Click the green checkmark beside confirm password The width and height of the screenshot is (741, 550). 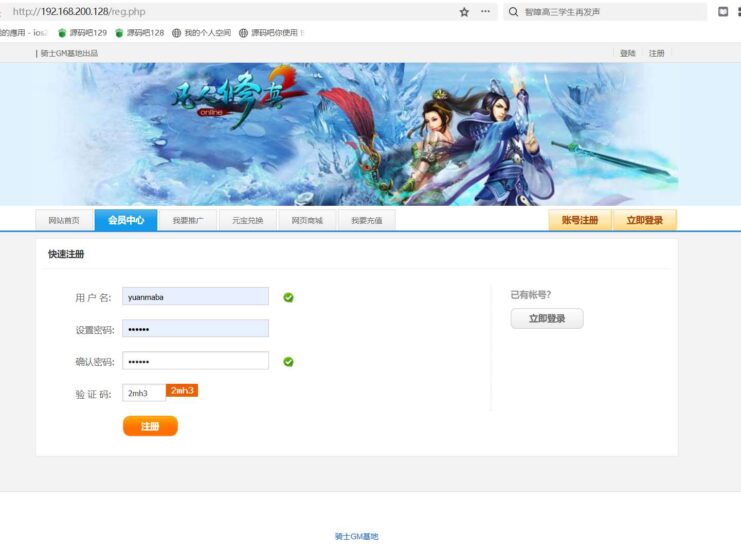click(x=288, y=361)
